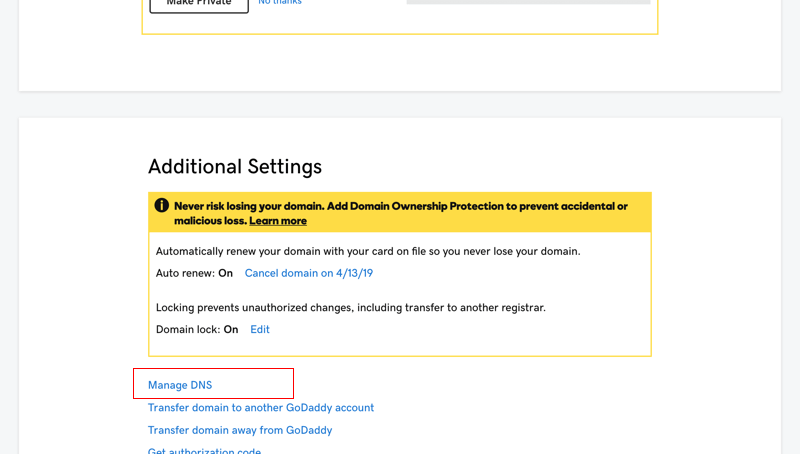
Task: Click the 'Locking prevents unauthorized changes' sentence
Action: click(351, 307)
